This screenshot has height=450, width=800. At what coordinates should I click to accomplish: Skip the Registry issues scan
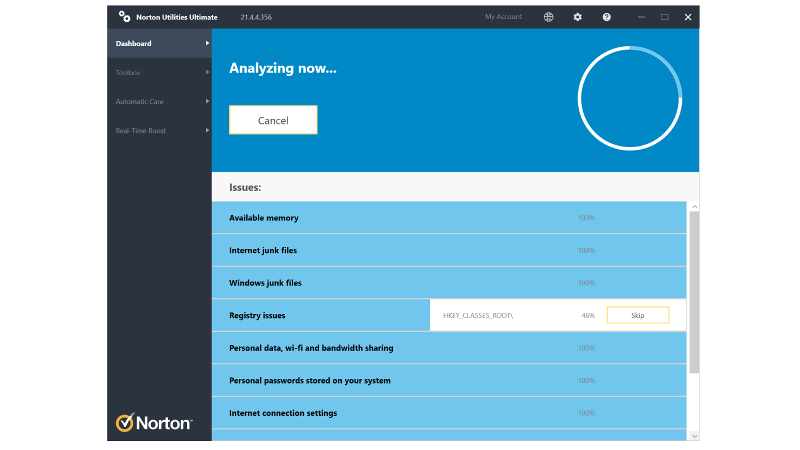click(x=638, y=315)
